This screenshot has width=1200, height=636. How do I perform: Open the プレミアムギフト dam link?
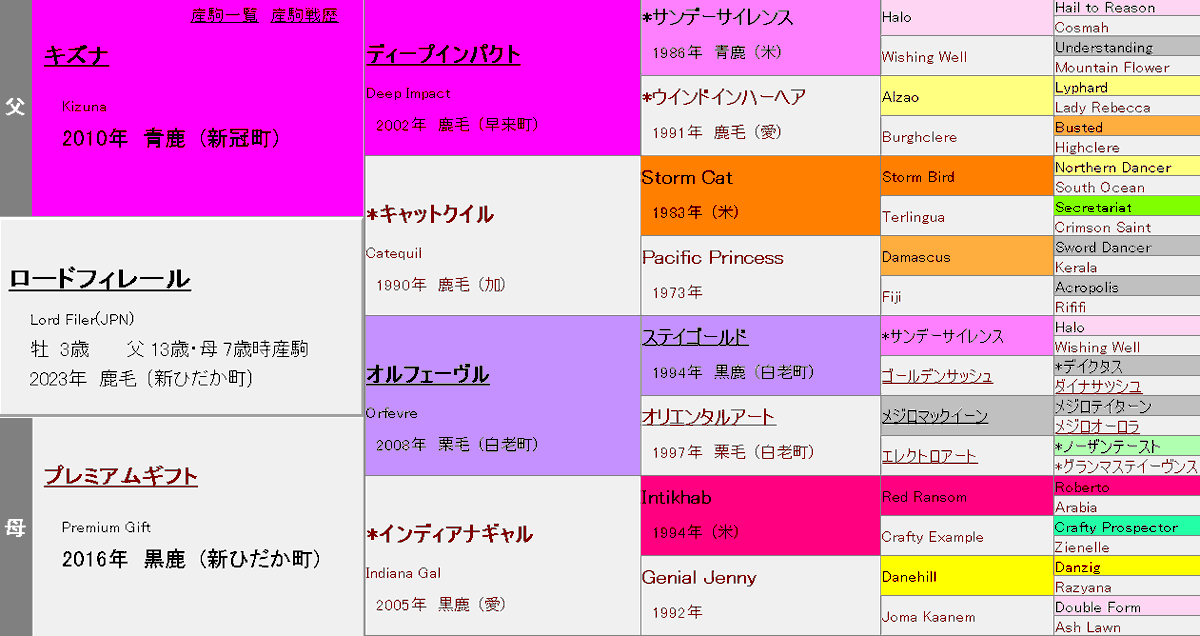[x=121, y=476]
